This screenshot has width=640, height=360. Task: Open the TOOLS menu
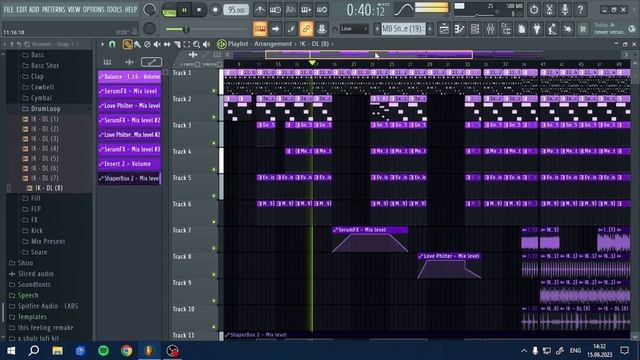coord(114,9)
